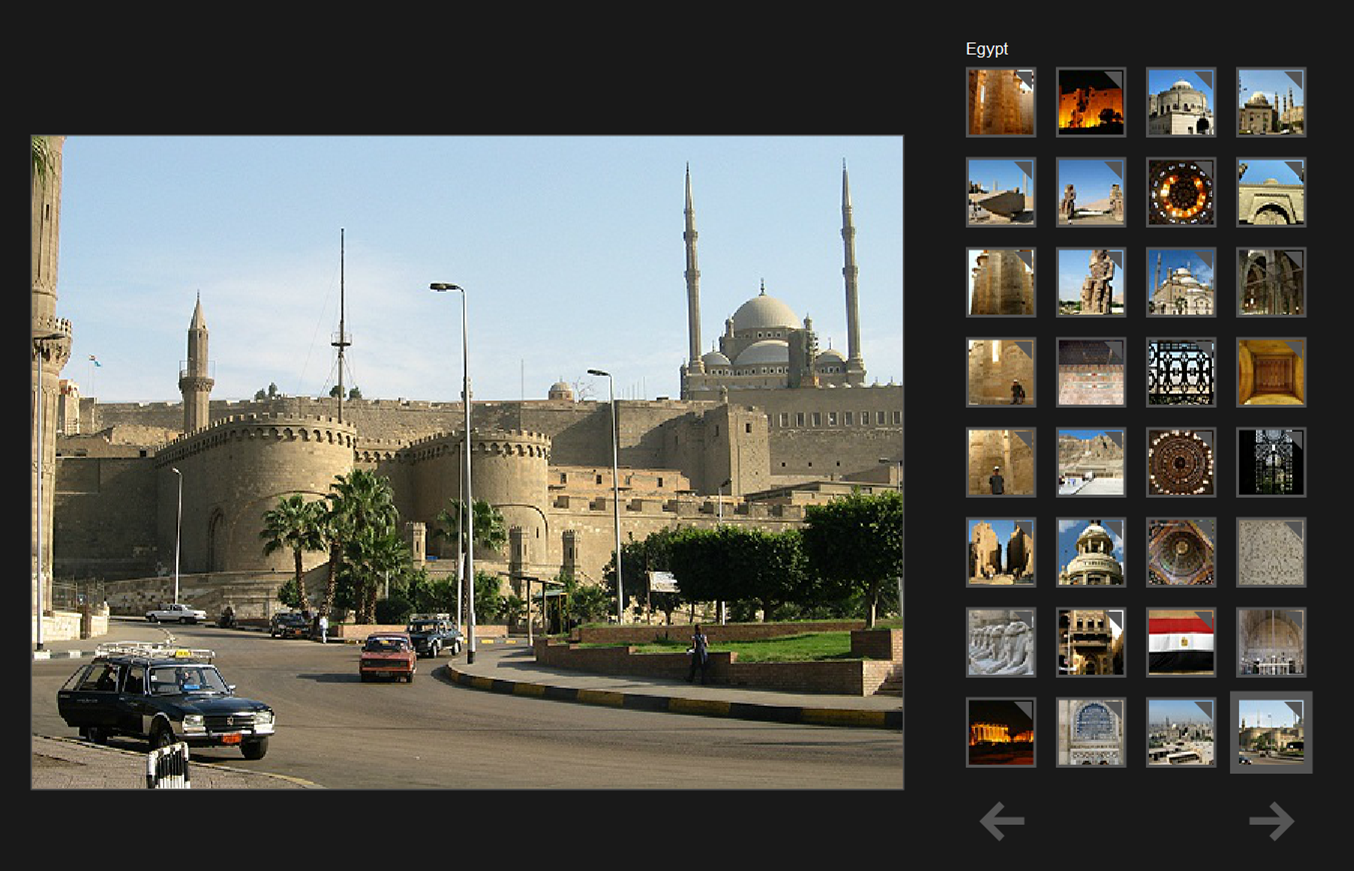
Task: Go to the previous page with left arrow
Action: tap(1001, 821)
